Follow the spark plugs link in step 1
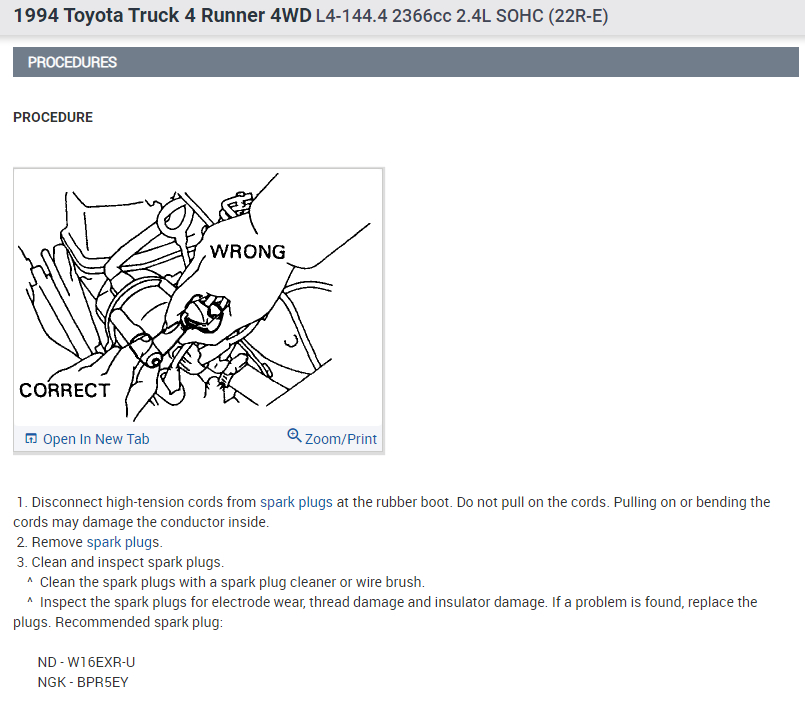This screenshot has height=714, width=805. pos(296,502)
